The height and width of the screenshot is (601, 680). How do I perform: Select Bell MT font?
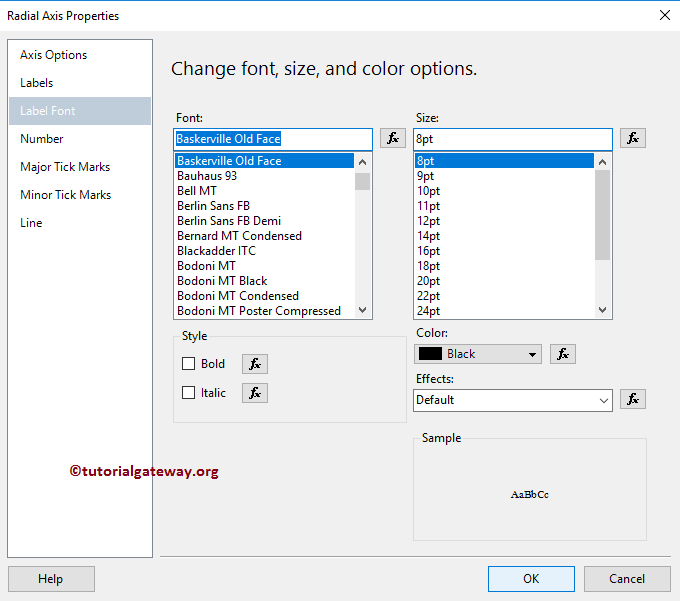[x=265, y=191]
